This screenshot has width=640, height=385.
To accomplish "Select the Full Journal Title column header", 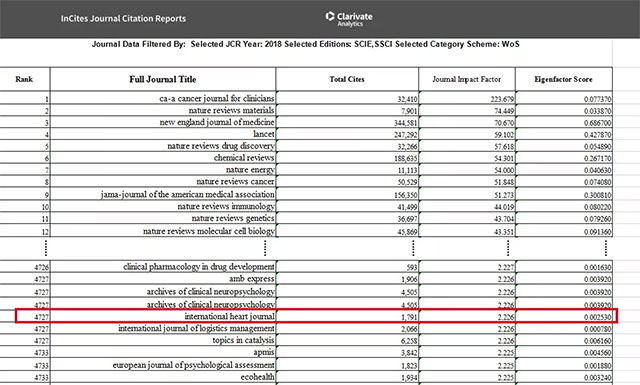I will [163, 79].
